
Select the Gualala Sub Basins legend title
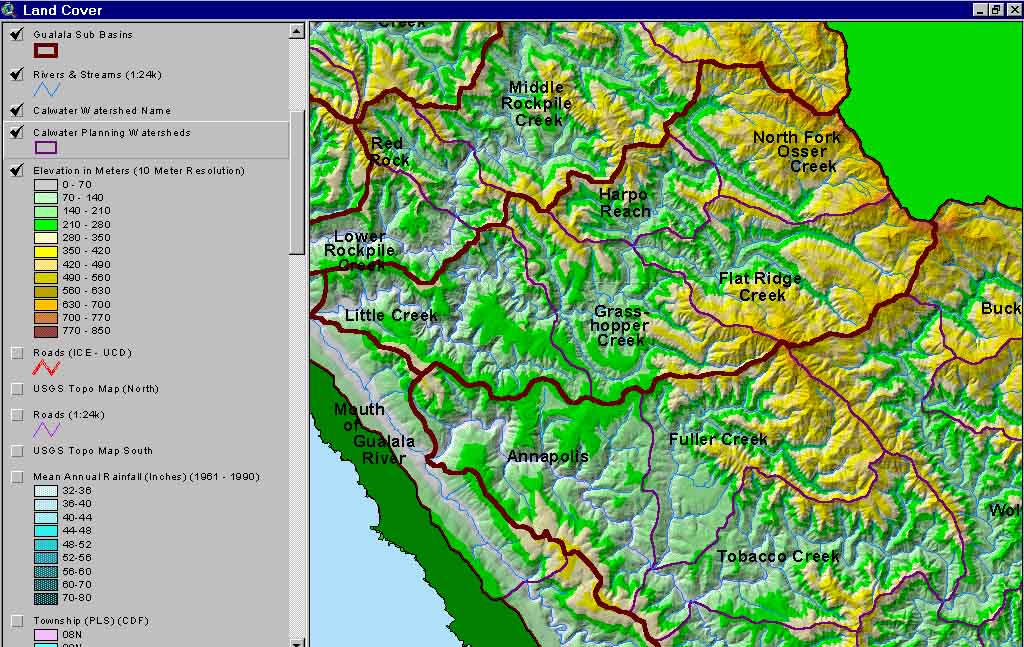pos(83,35)
